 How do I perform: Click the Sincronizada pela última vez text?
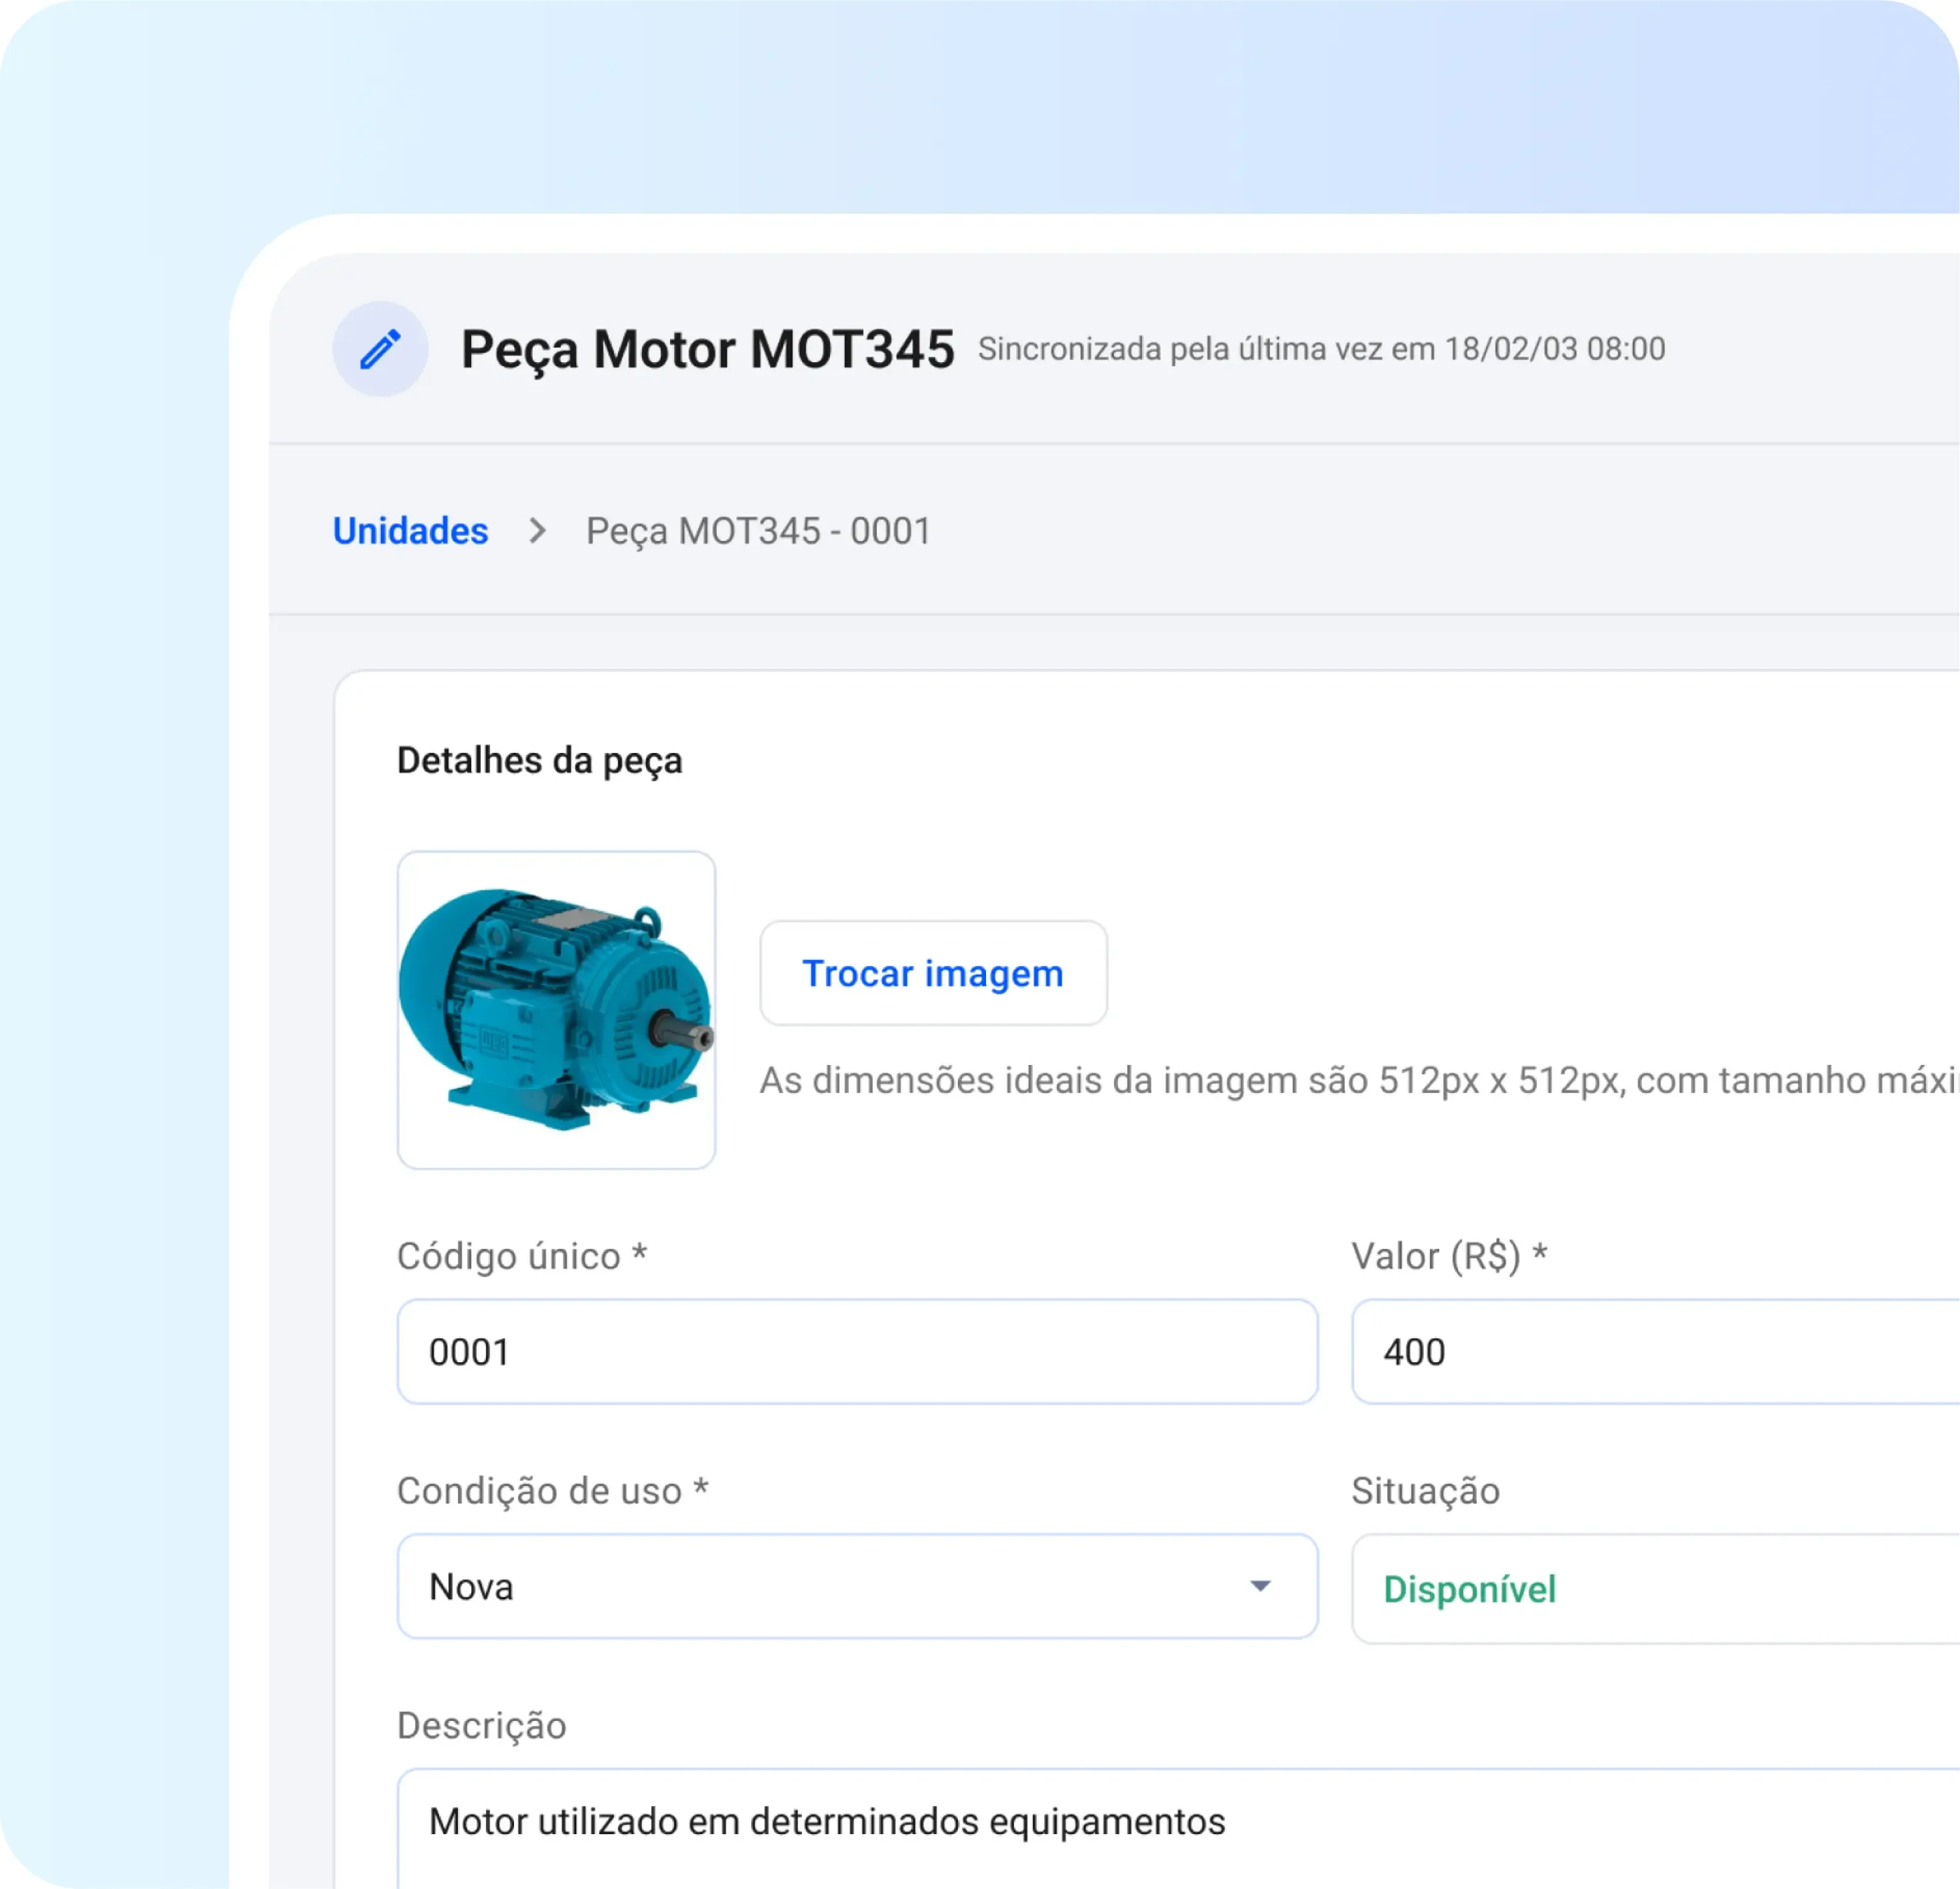pyautogui.click(x=1321, y=349)
